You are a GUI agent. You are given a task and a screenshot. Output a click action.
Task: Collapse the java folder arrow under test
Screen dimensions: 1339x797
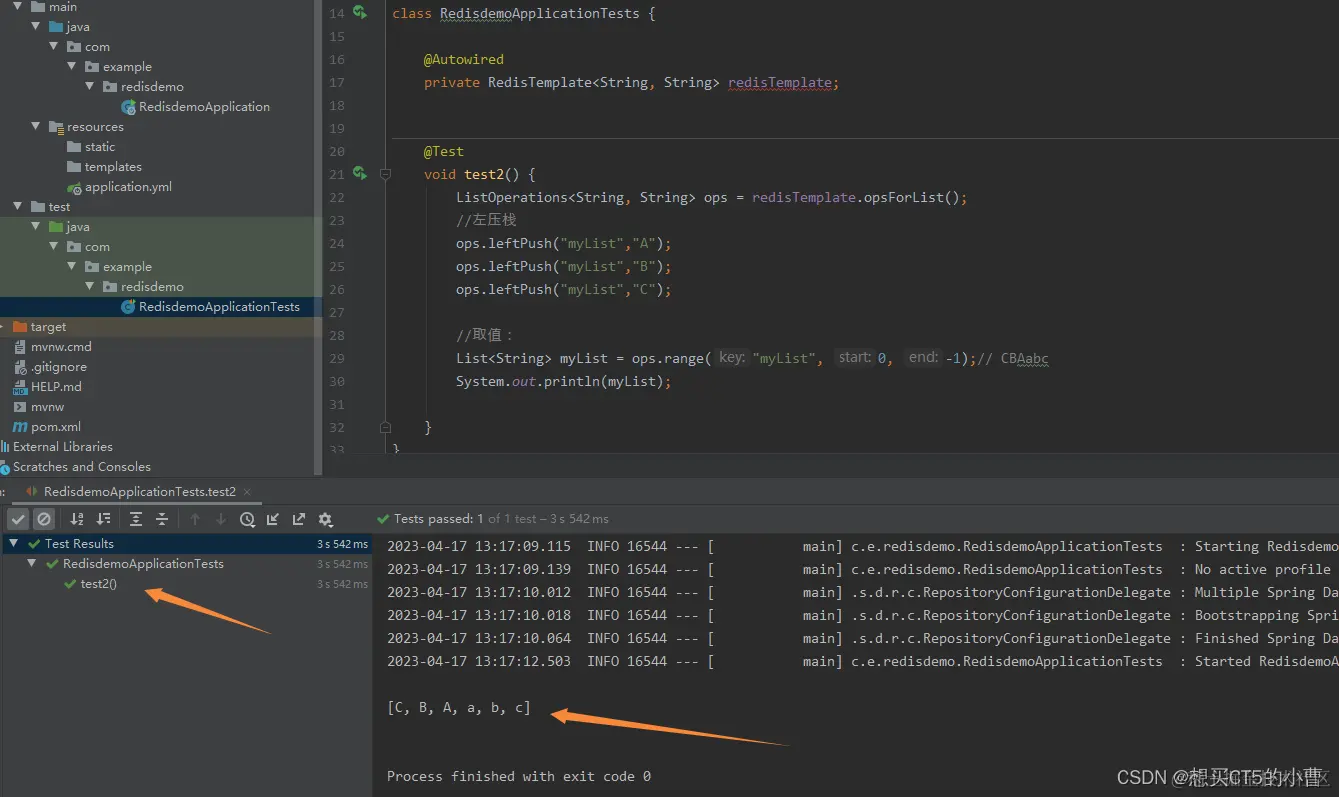tap(36, 227)
